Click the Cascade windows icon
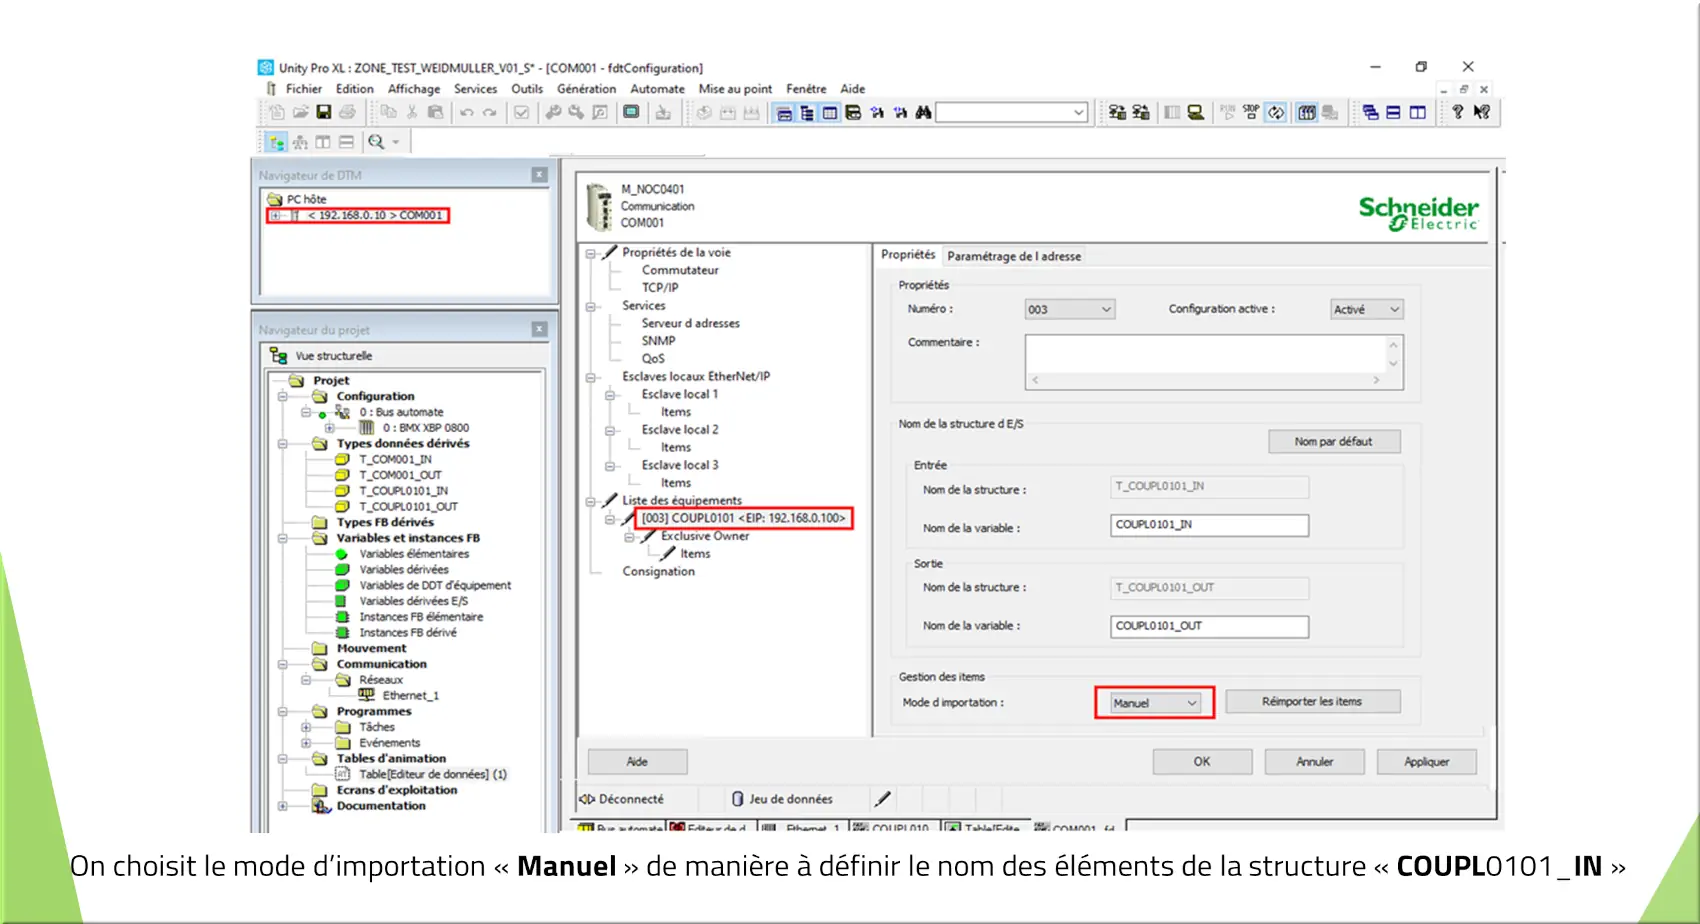This screenshot has height=924, width=1700. click(1370, 112)
